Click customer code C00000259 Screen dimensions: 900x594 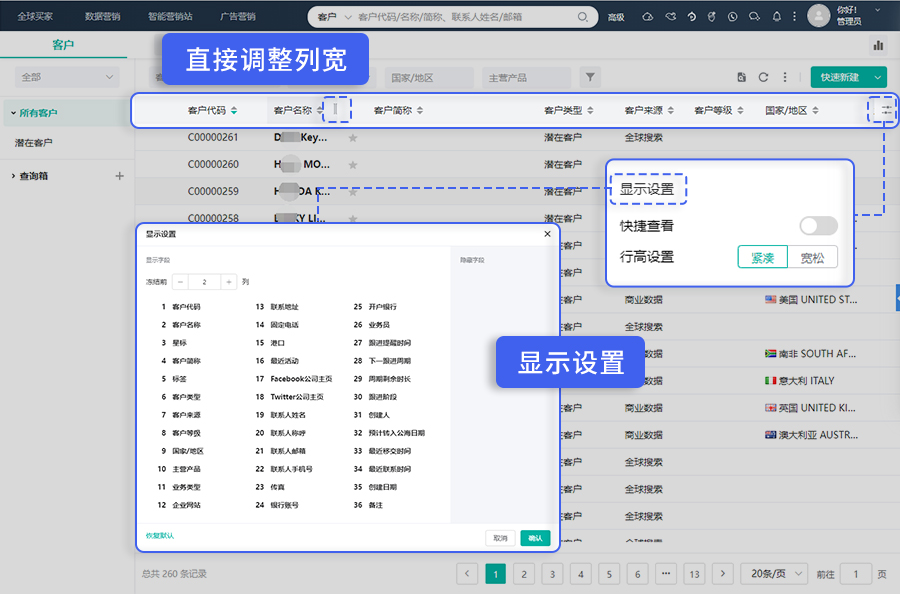(x=213, y=191)
